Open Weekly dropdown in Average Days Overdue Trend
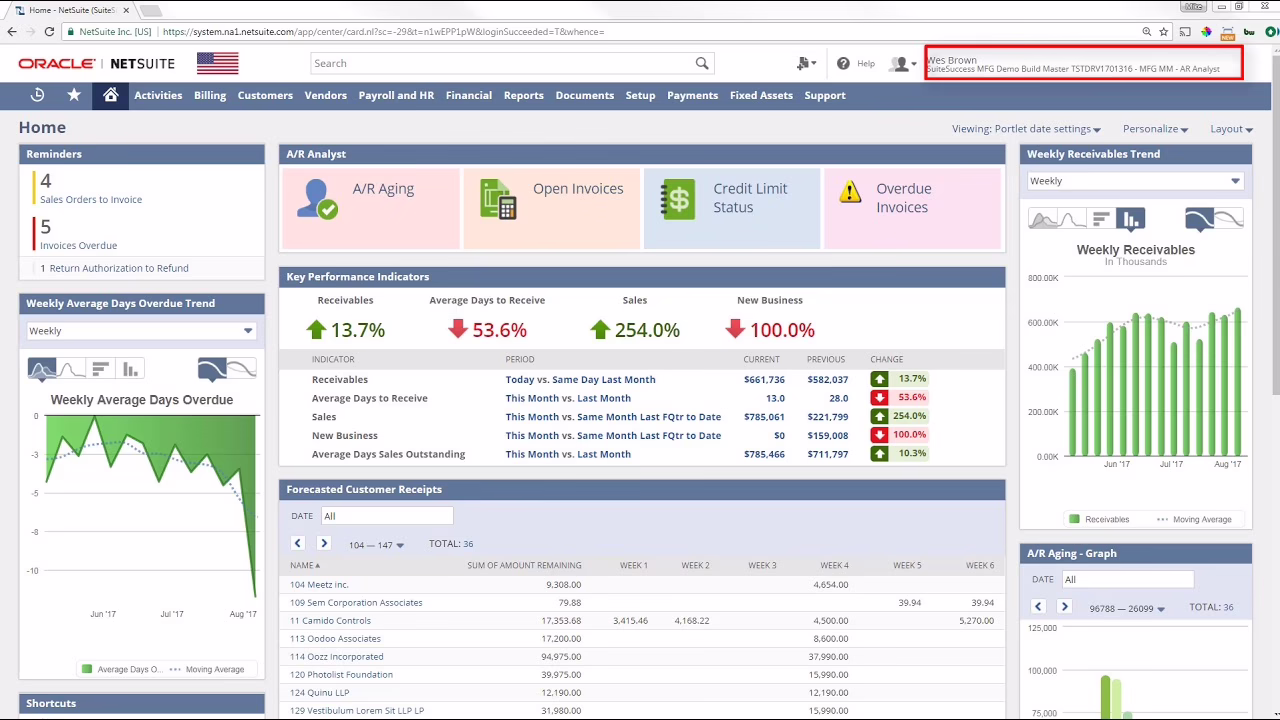1280x720 pixels. 141,331
